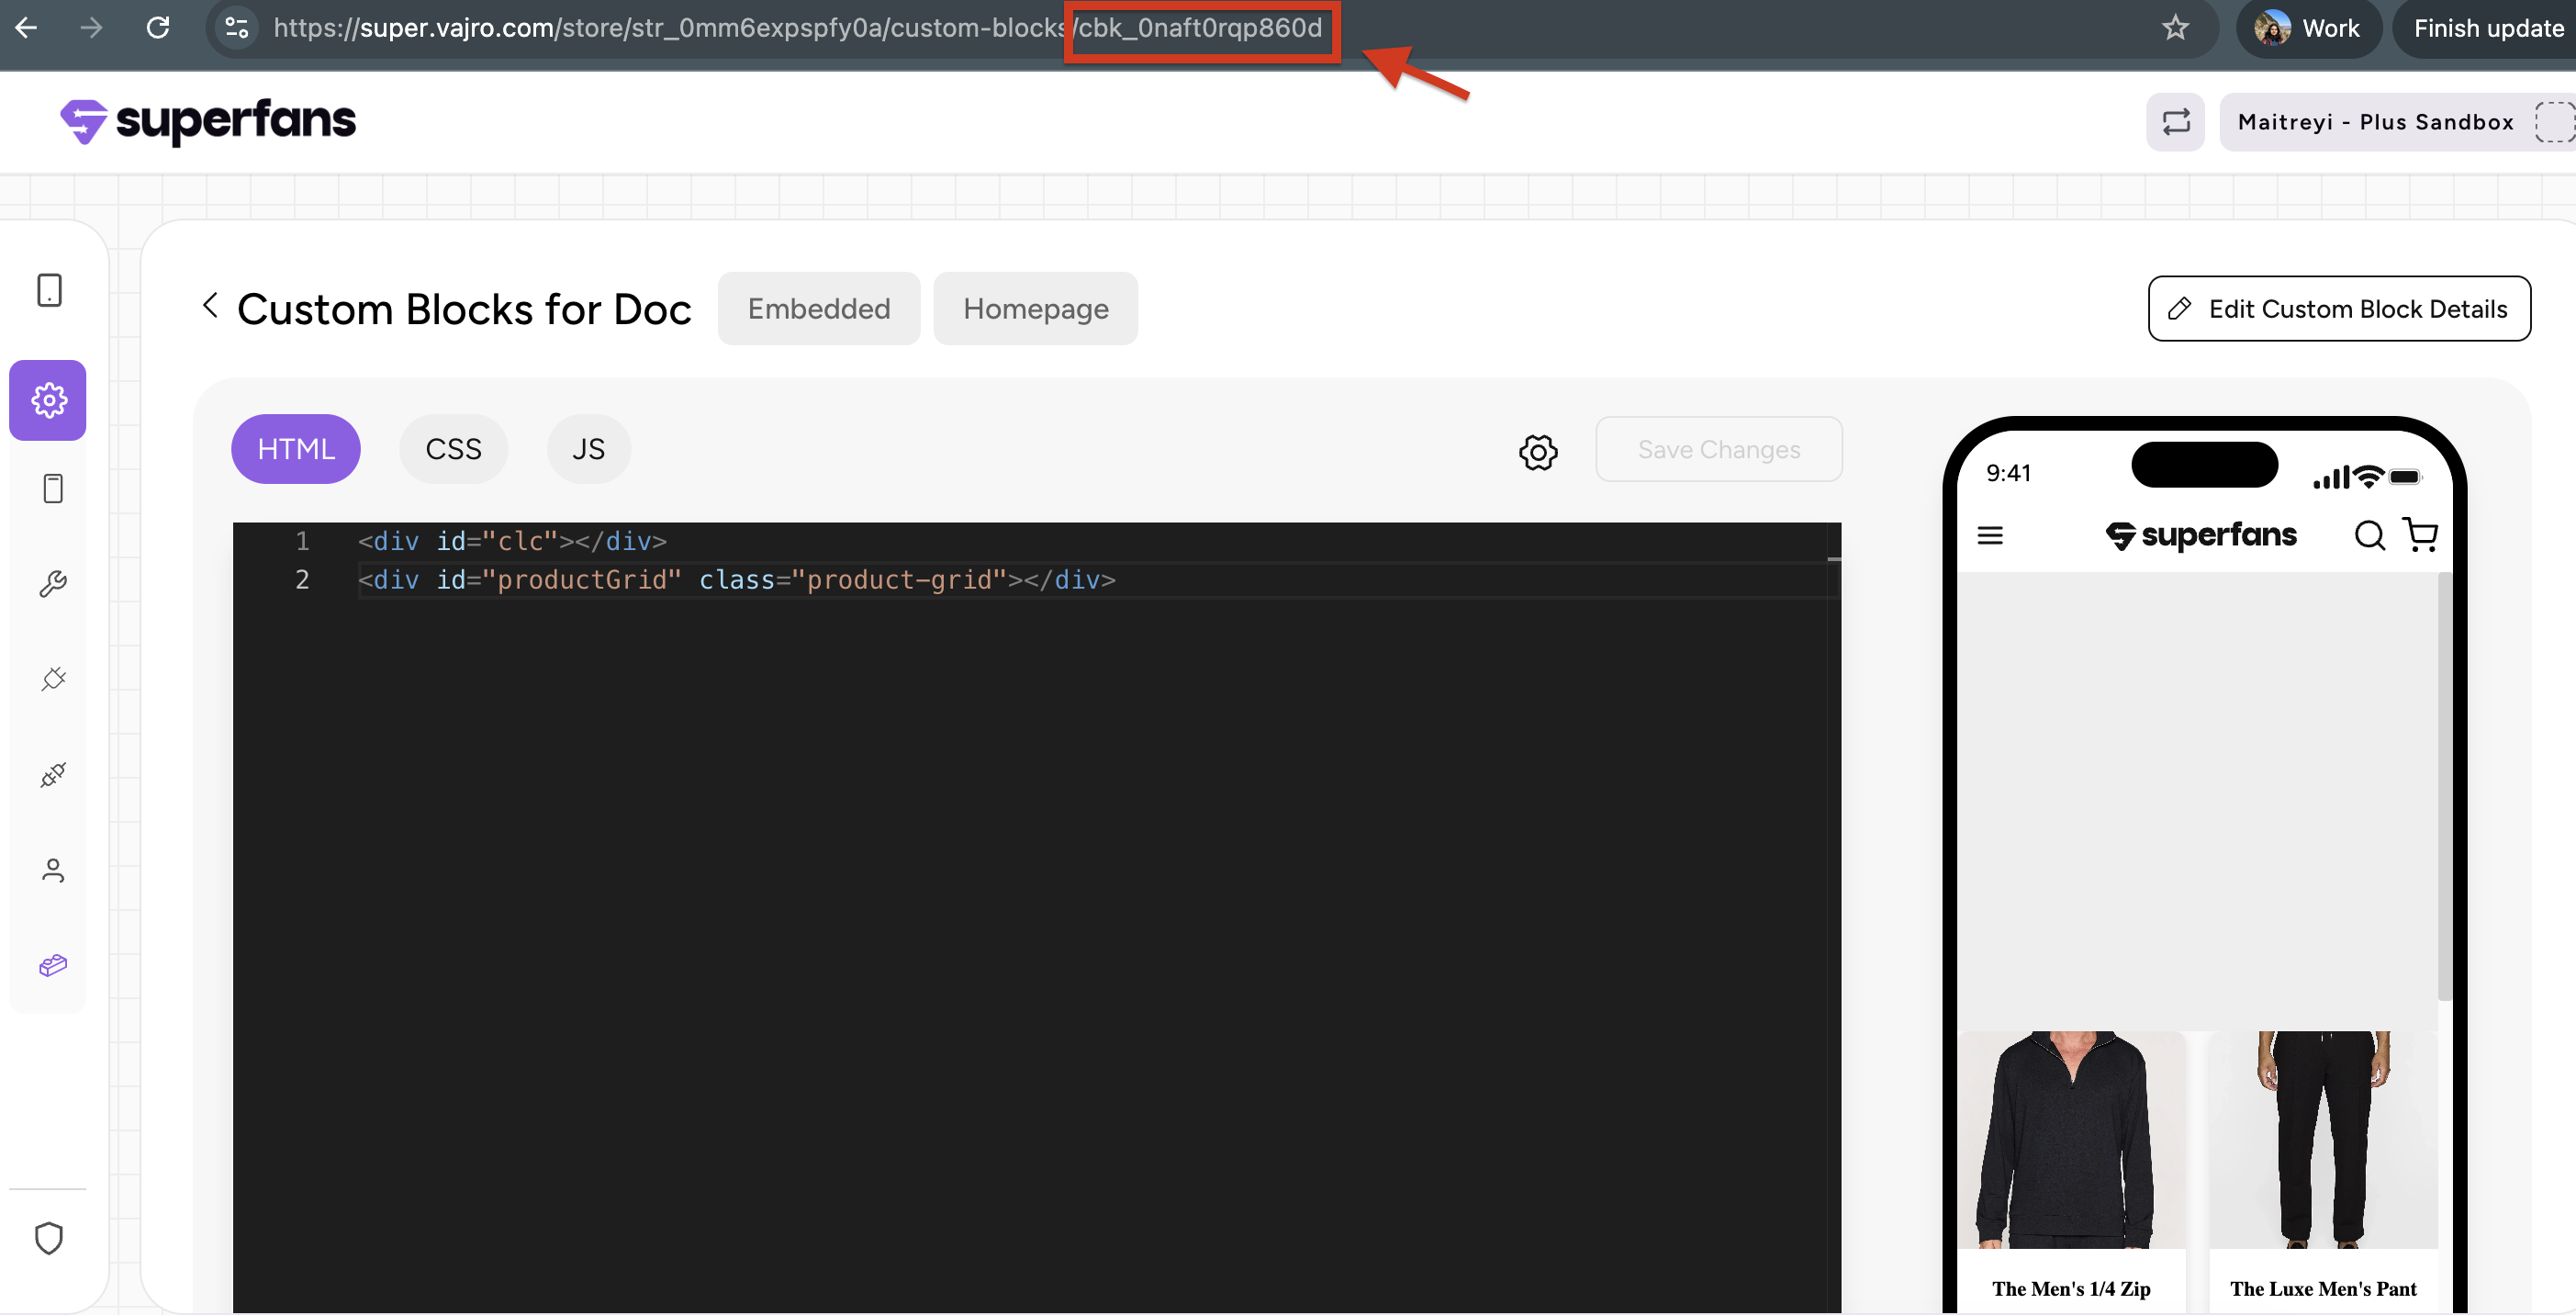This screenshot has height=1315, width=2576.
Task: Click the shield icon at sidebar bottom
Action: click(x=49, y=1238)
